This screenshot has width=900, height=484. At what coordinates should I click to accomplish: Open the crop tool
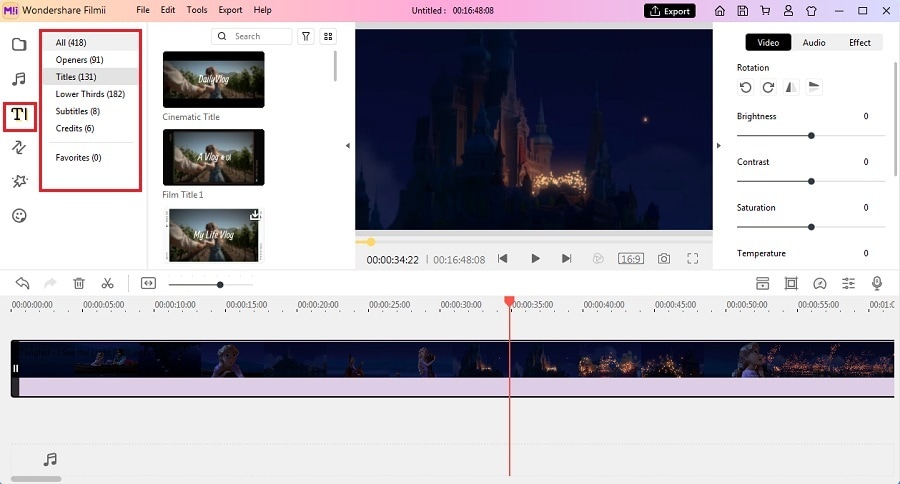[x=791, y=283]
